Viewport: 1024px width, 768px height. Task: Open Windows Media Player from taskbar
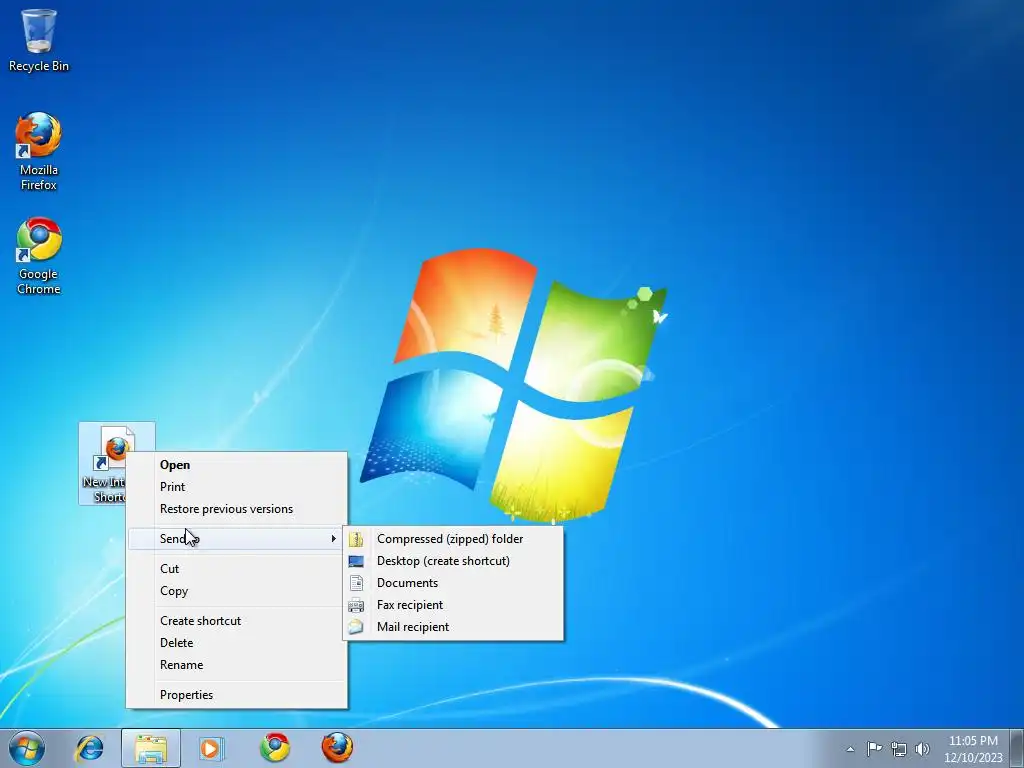(212, 748)
